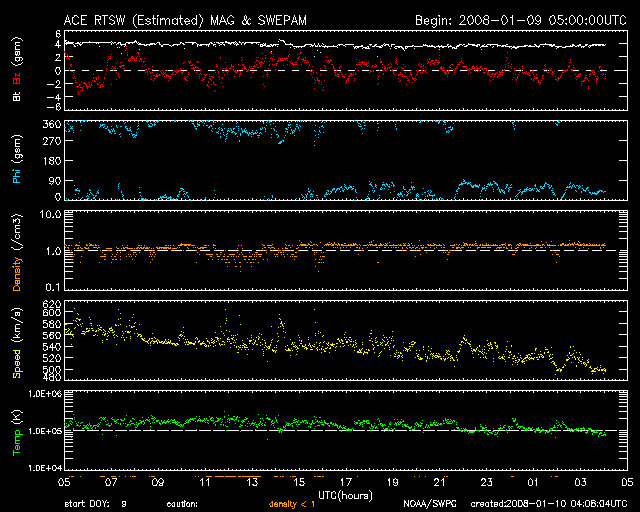Click the green Temp (K) axis label
640x512 pixels.
pos(17,432)
